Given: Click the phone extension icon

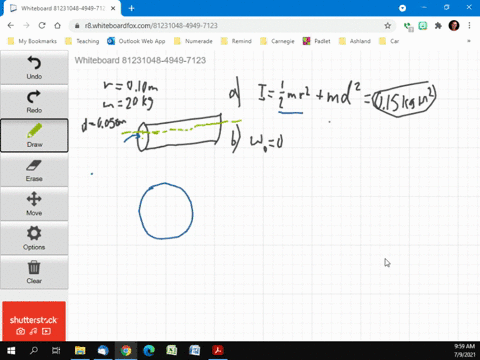Looking at the screenshot, I should tap(408, 26).
